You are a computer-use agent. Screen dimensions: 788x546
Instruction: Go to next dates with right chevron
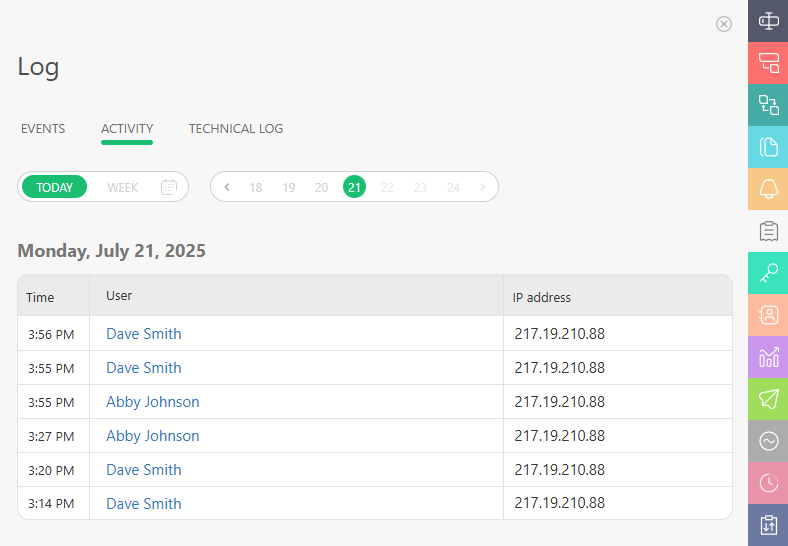pos(482,187)
